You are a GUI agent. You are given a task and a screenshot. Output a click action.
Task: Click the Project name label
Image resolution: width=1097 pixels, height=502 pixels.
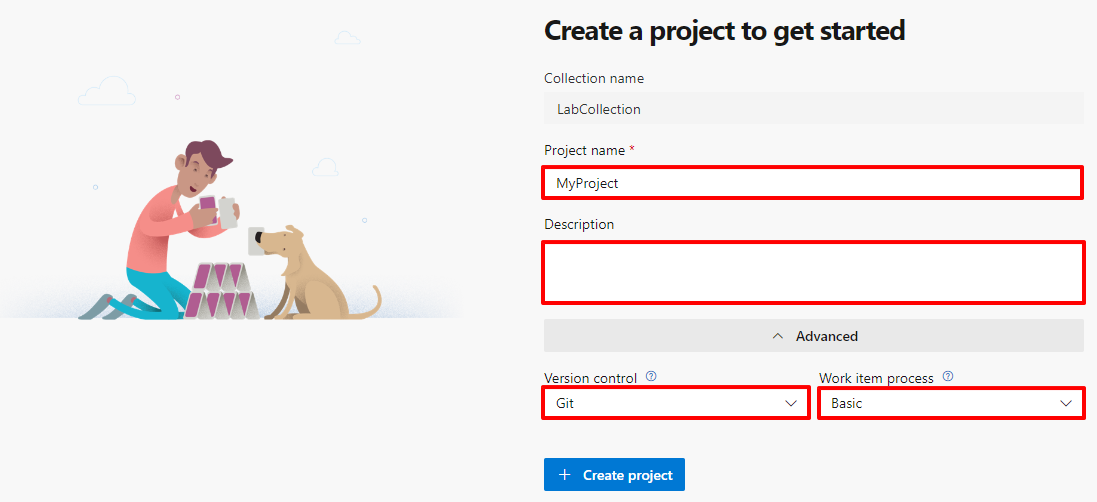point(585,150)
